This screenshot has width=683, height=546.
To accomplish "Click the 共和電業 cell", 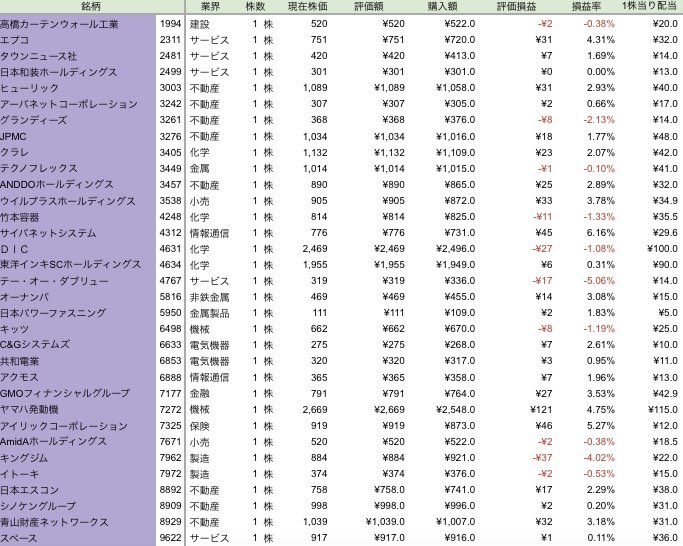I will tap(20, 361).
